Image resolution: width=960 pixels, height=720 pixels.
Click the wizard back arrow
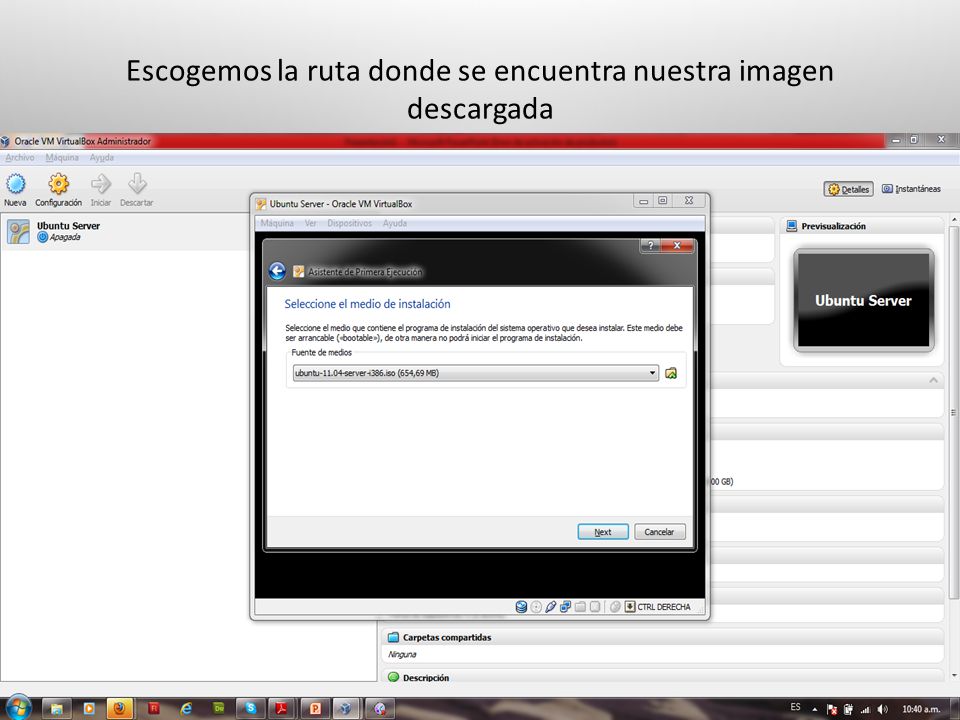(277, 271)
